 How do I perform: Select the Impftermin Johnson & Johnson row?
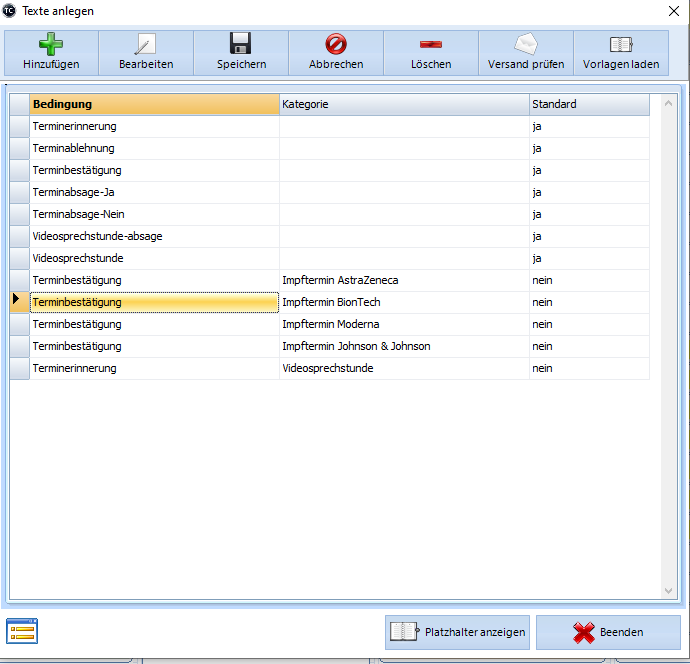[356, 346]
